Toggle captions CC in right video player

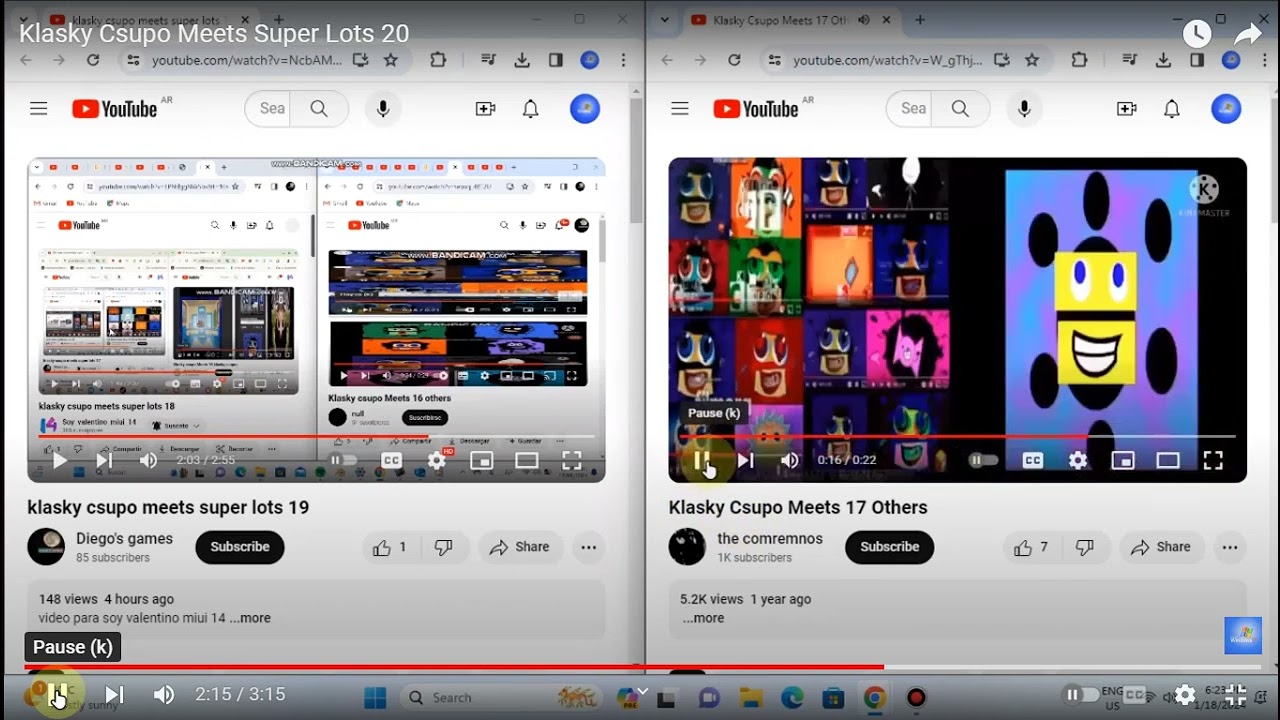tap(1032, 460)
